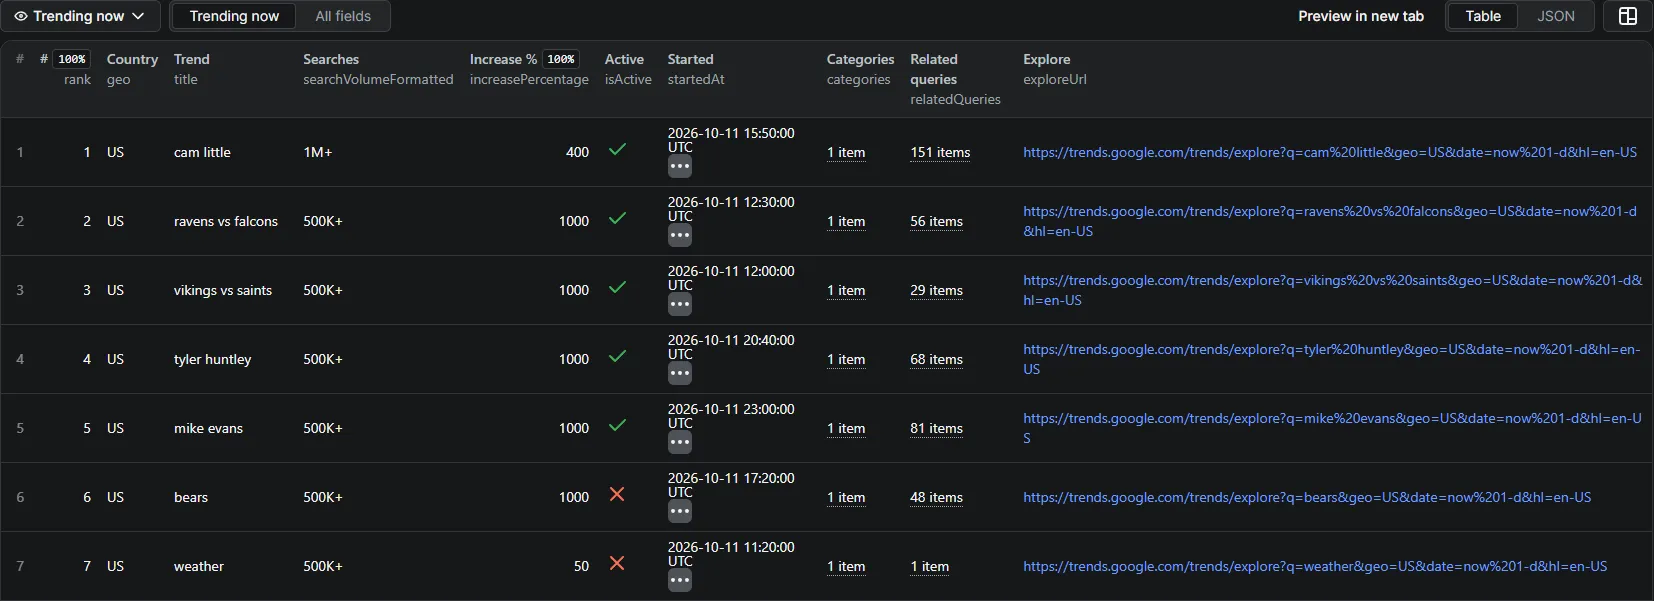
Task: Click the Related queries column header
Action: point(955,79)
